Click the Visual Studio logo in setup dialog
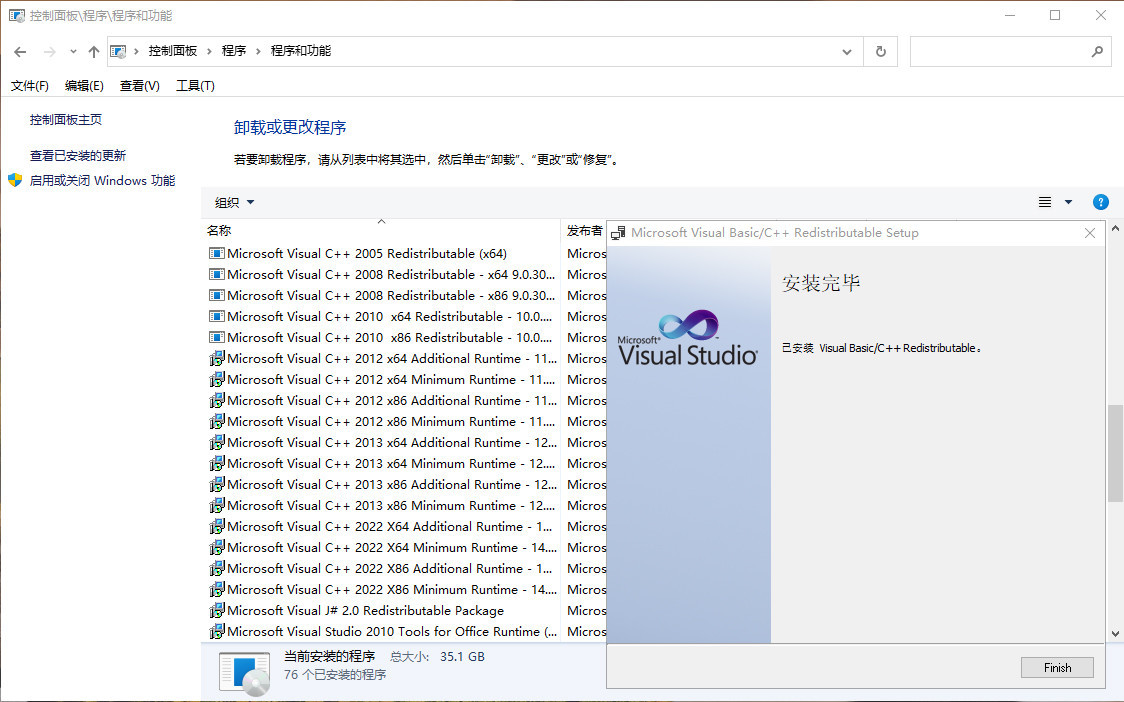The width and height of the screenshot is (1124, 702). tap(686, 335)
